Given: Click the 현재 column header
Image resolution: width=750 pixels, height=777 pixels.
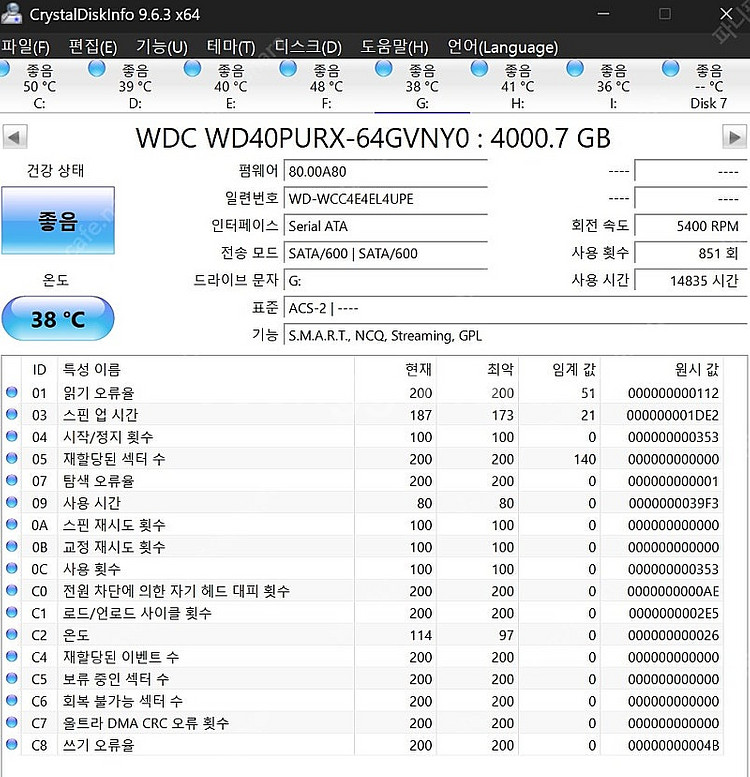Looking at the screenshot, I should [395, 369].
